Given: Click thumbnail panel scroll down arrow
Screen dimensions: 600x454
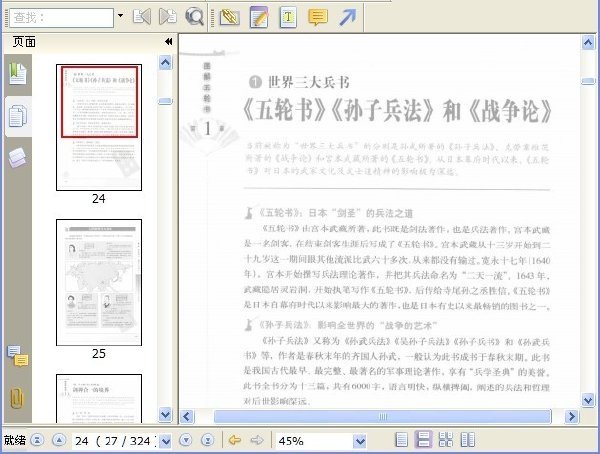Looking at the screenshot, I should (x=165, y=414).
